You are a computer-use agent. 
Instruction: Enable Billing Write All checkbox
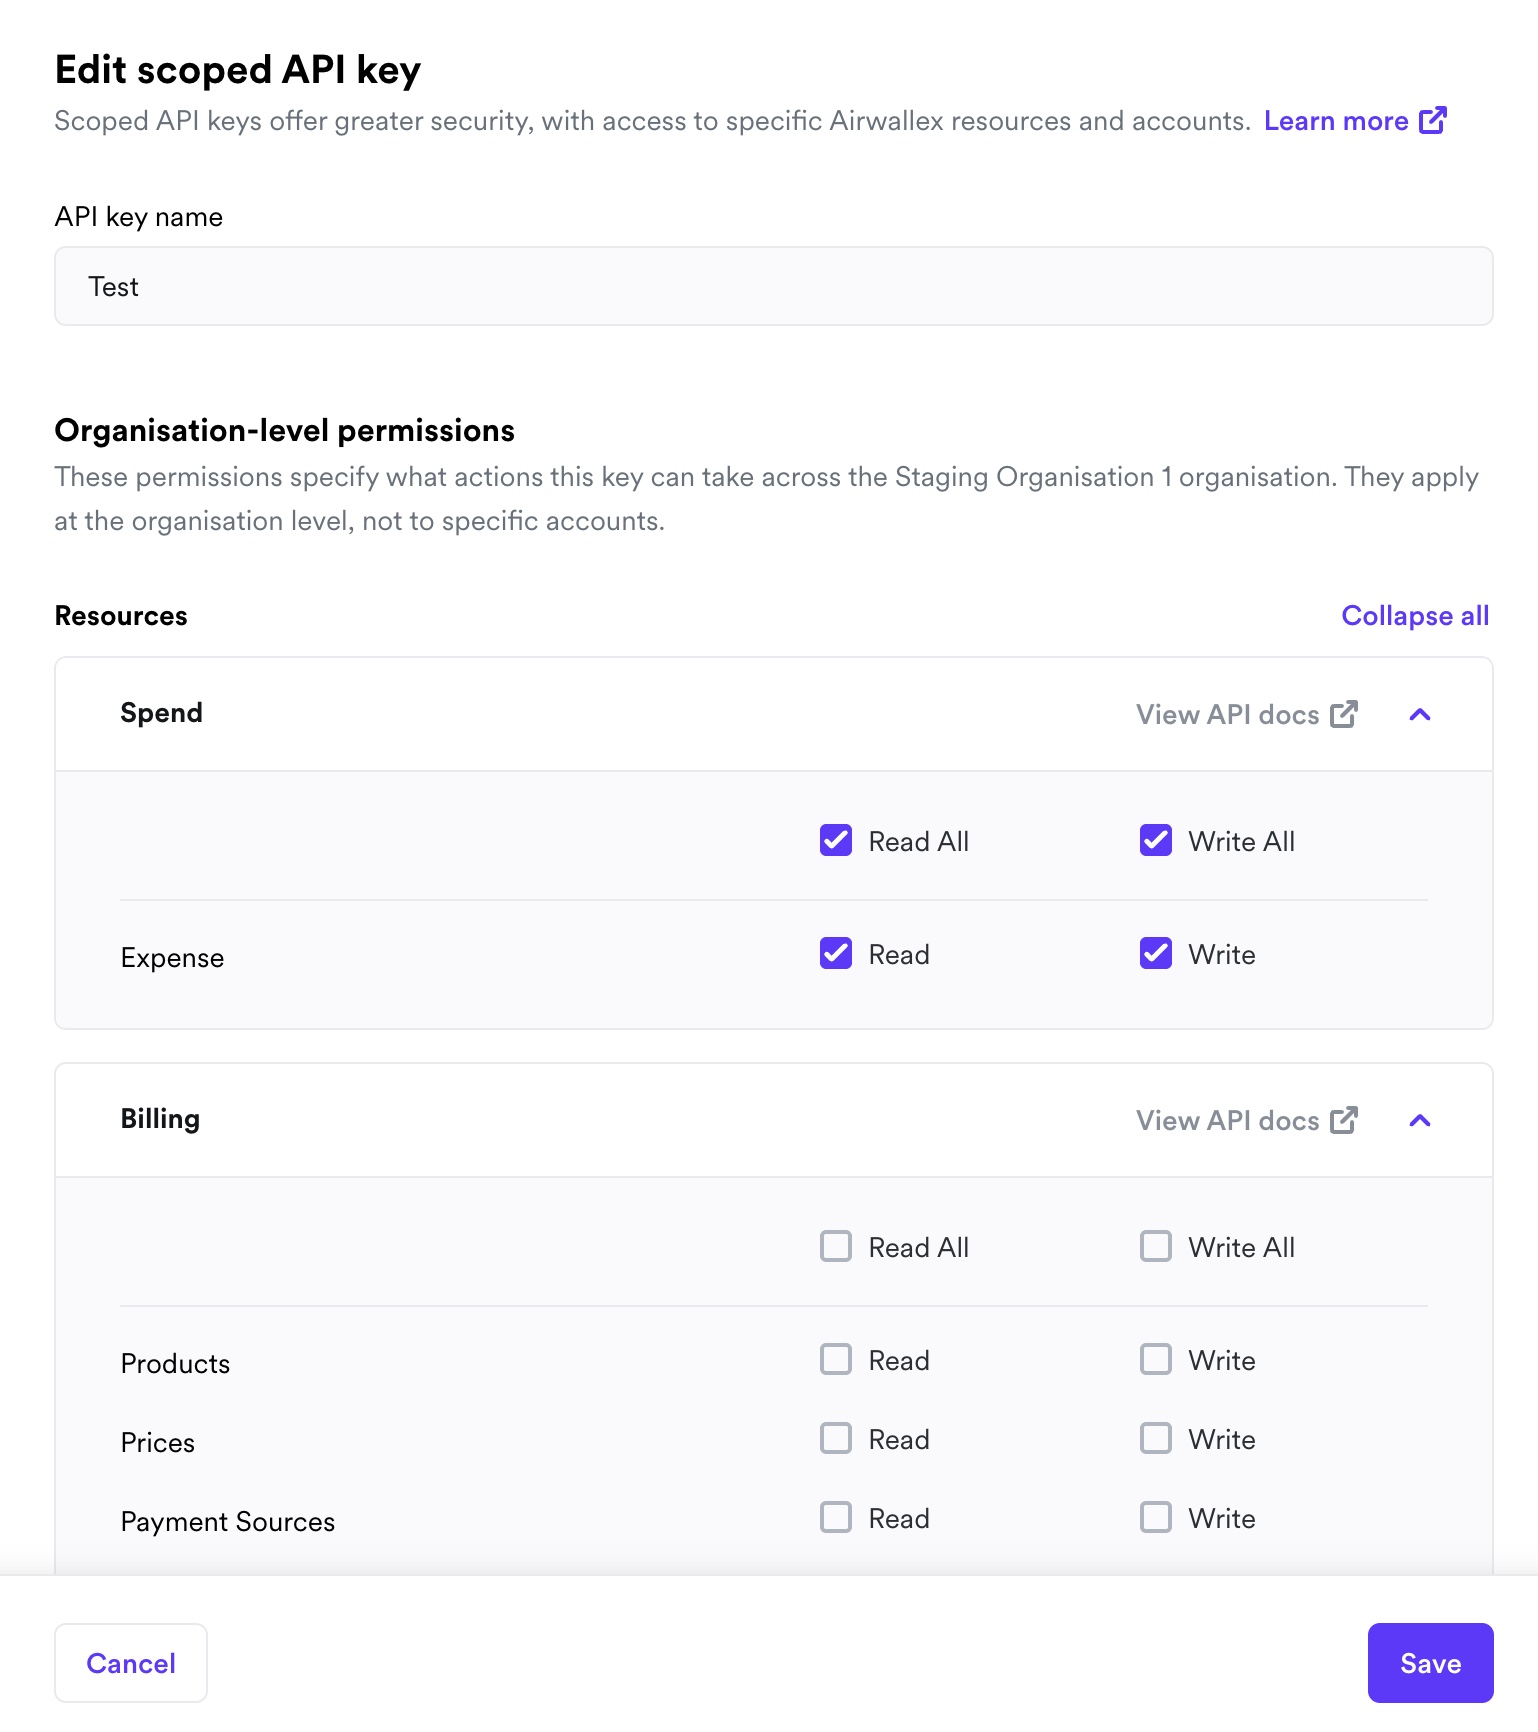click(x=1156, y=1247)
